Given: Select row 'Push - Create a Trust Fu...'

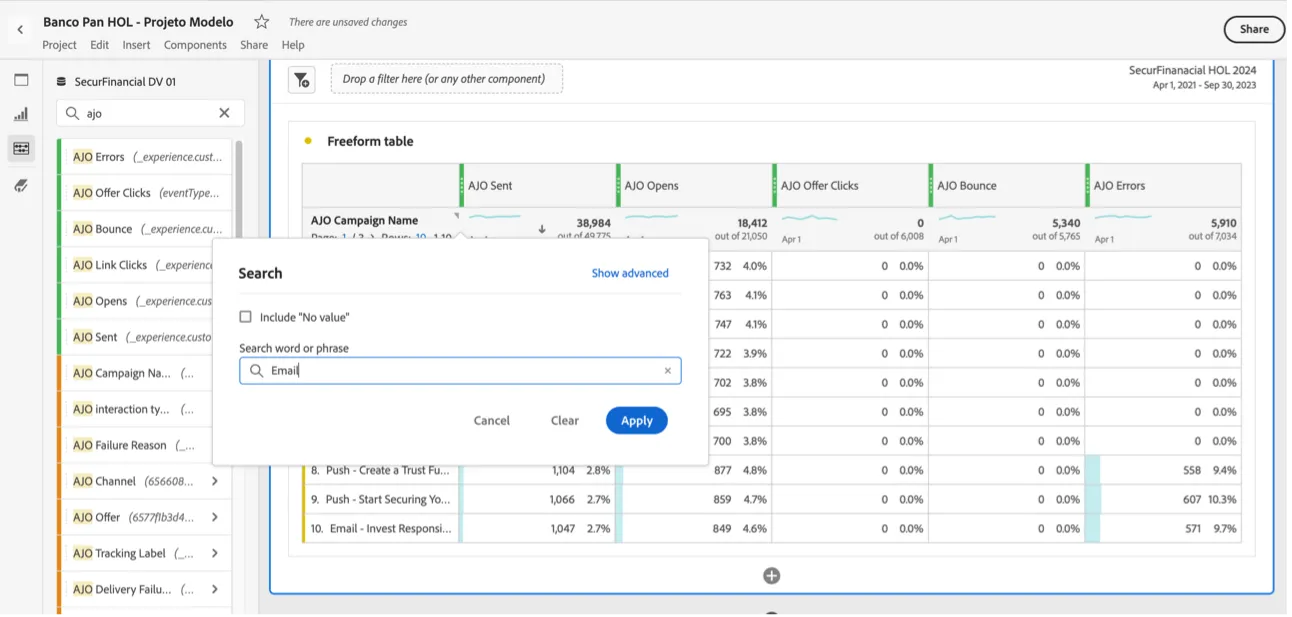Looking at the screenshot, I should click(381, 470).
